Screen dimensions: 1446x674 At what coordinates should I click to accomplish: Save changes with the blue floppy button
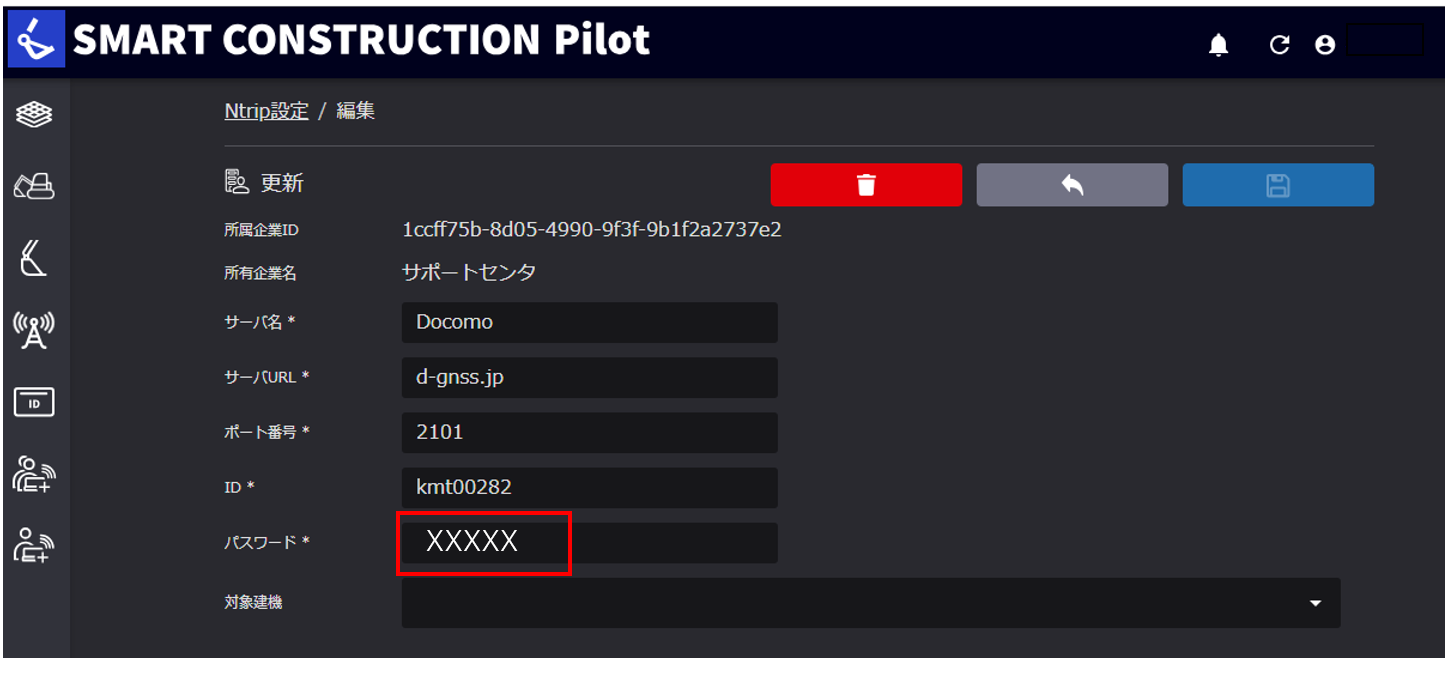coord(1278,185)
